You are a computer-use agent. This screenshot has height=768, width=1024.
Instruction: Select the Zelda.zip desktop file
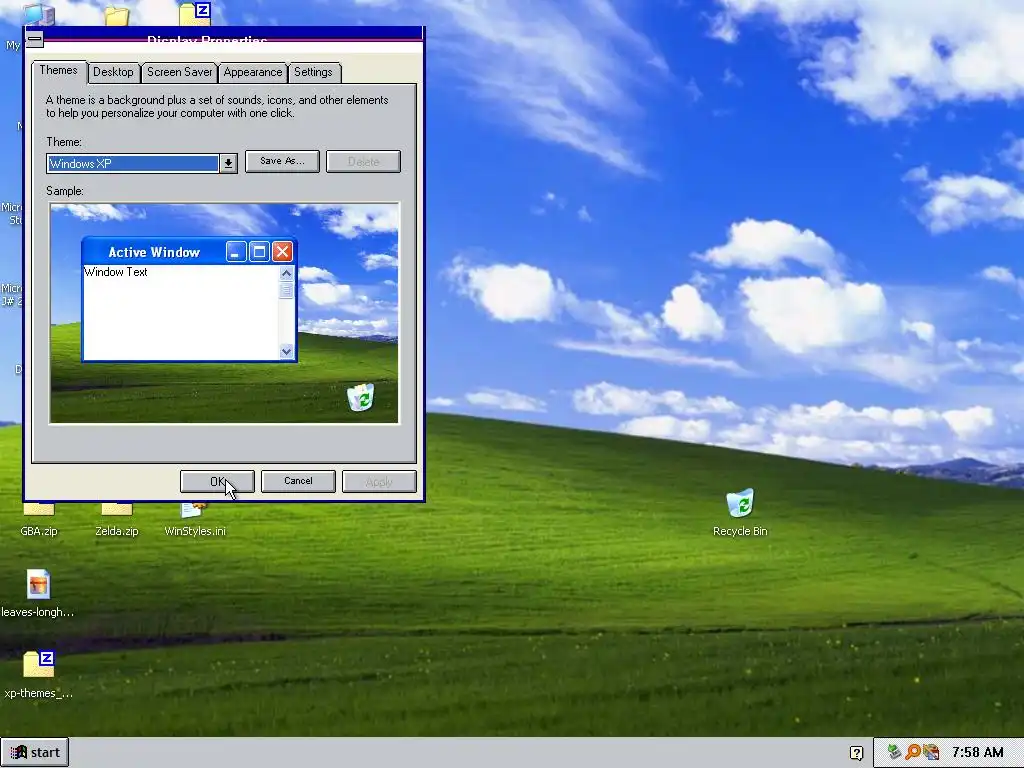click(x=117, y=520)
